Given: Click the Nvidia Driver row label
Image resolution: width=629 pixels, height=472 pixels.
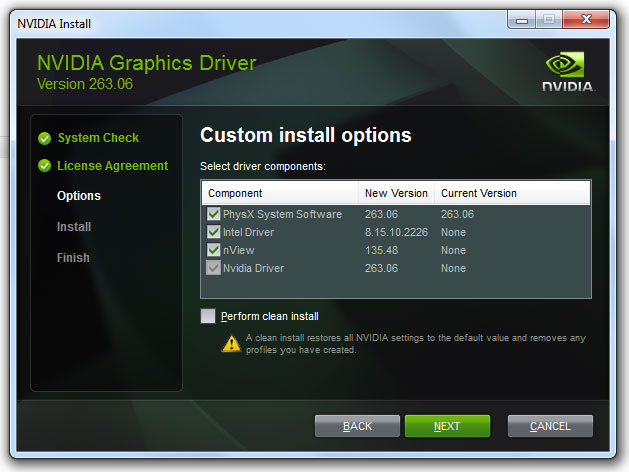Looking at the screenshot, I should pos(254,268).
